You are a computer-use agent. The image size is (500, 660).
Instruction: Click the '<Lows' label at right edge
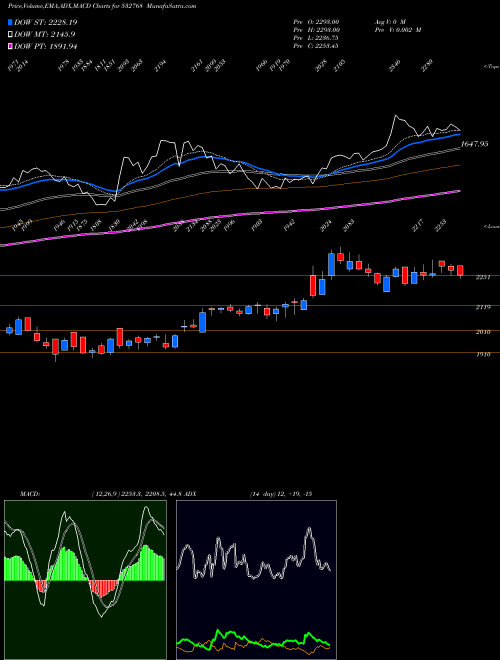[x=491, y=226]
